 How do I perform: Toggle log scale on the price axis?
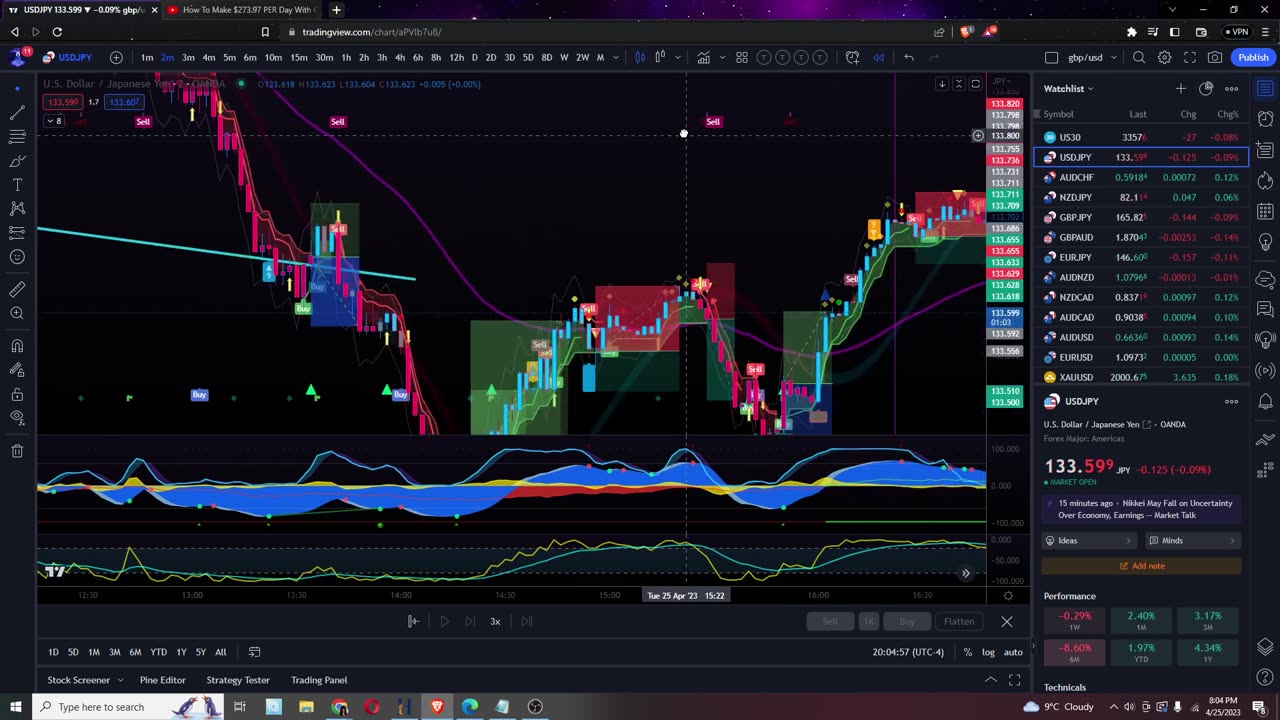coord(988,652)
